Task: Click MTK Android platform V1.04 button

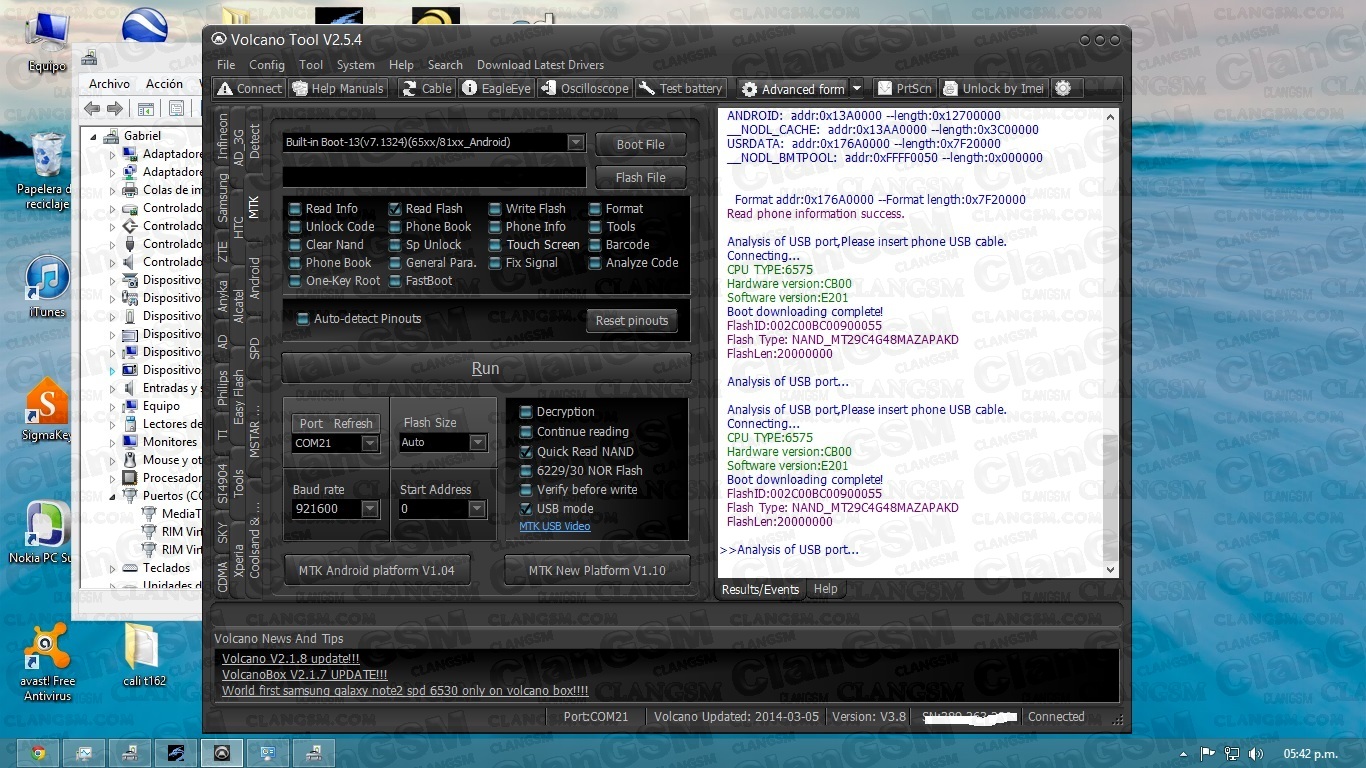Action: [x=376, y=570]
